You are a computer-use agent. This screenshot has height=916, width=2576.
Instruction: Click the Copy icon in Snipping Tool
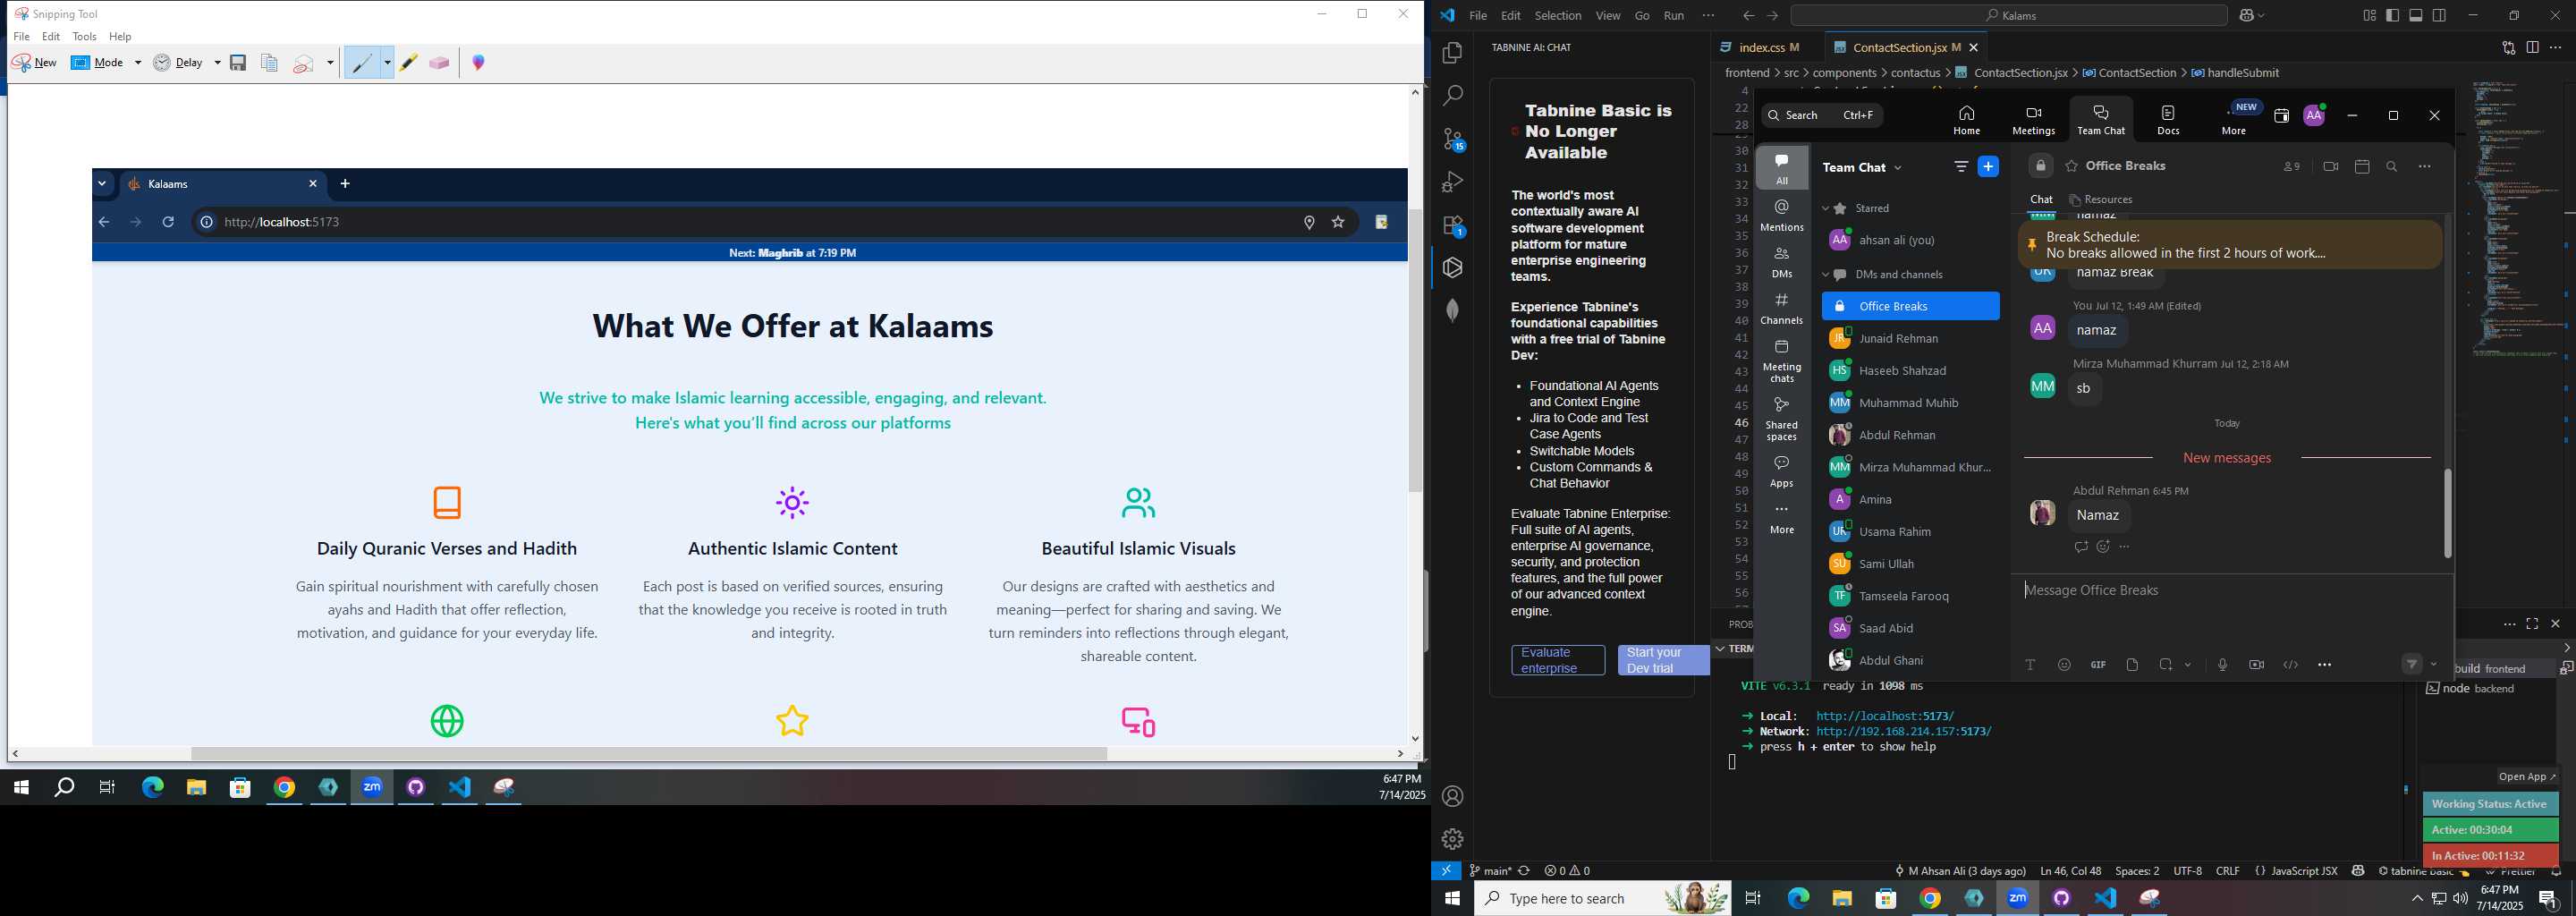click(269, 63)
